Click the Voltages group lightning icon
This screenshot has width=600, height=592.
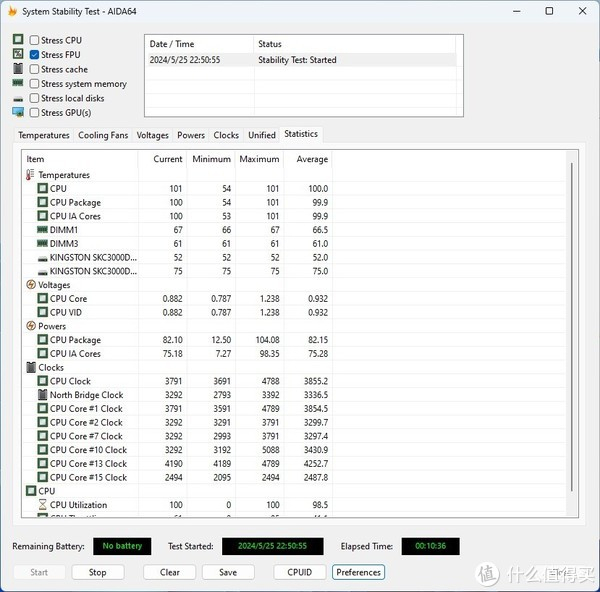point(31,285)
